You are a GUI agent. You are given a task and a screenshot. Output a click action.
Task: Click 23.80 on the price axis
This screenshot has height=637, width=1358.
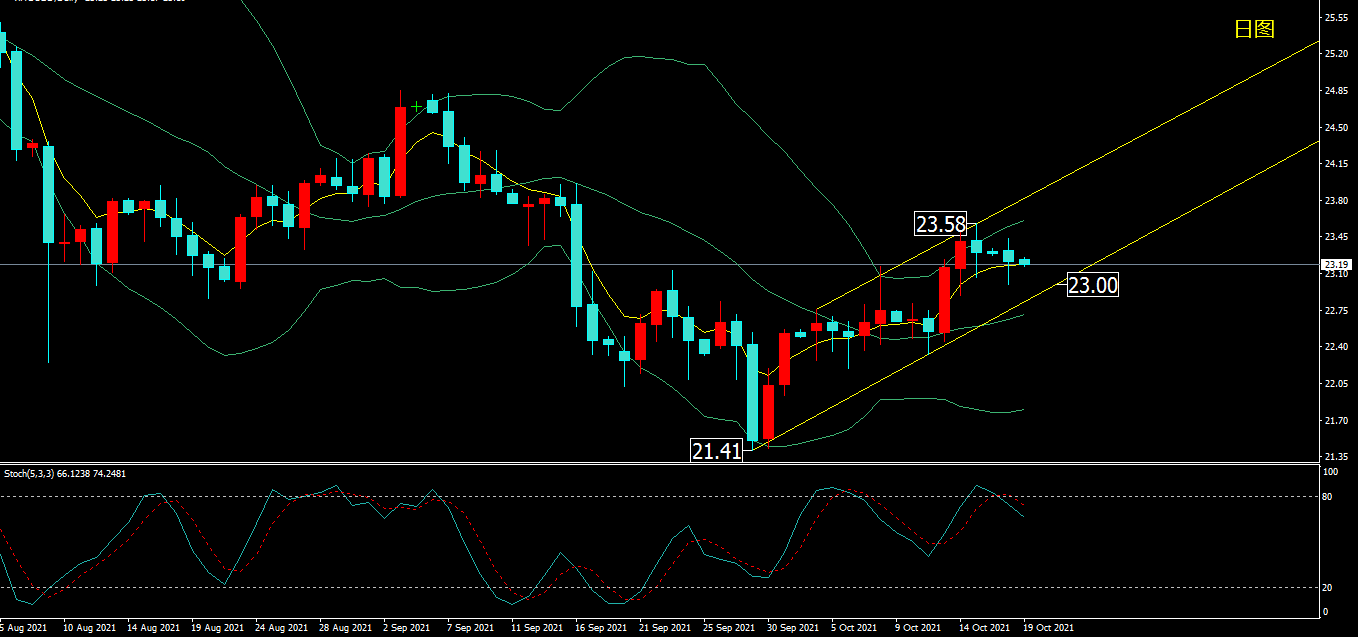[x=1335, y=200]
